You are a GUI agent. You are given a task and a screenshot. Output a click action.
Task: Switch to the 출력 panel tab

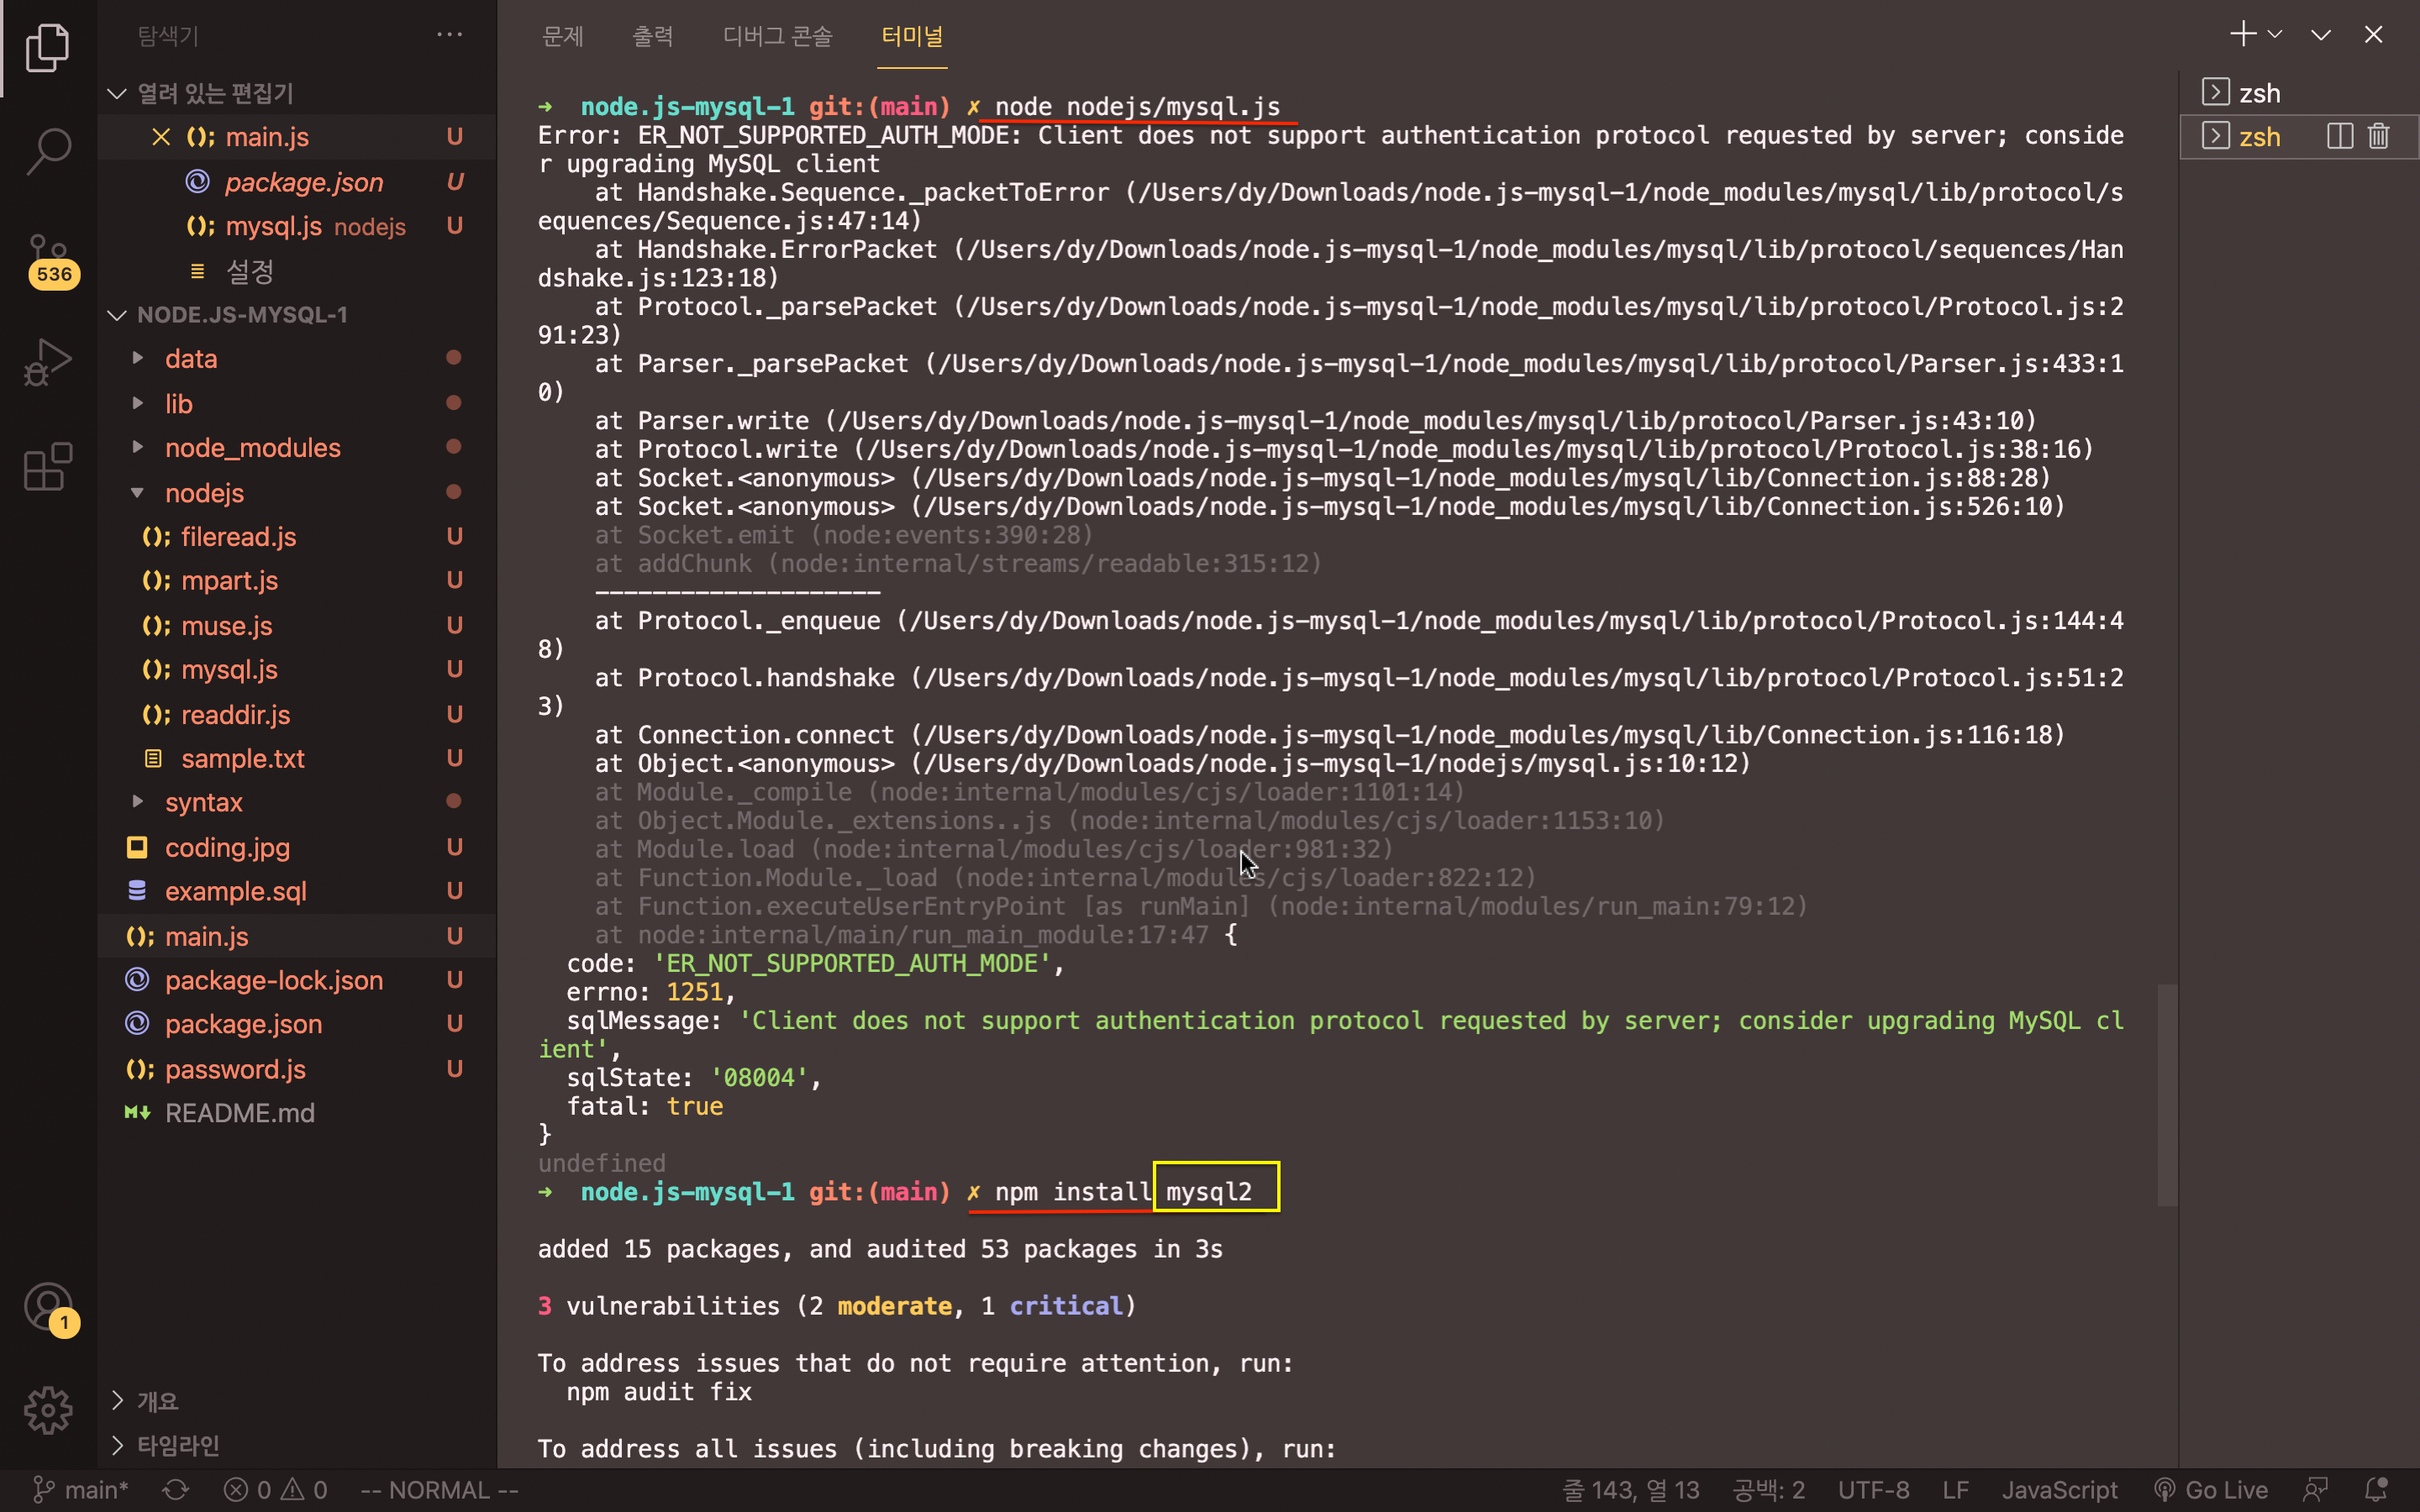652,37
